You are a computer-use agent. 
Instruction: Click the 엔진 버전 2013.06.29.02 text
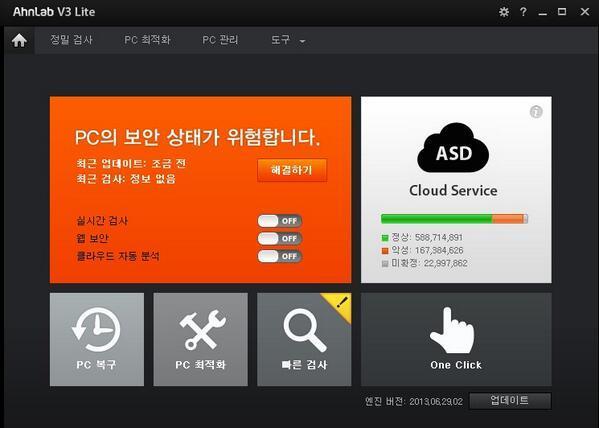pos(414,401)
